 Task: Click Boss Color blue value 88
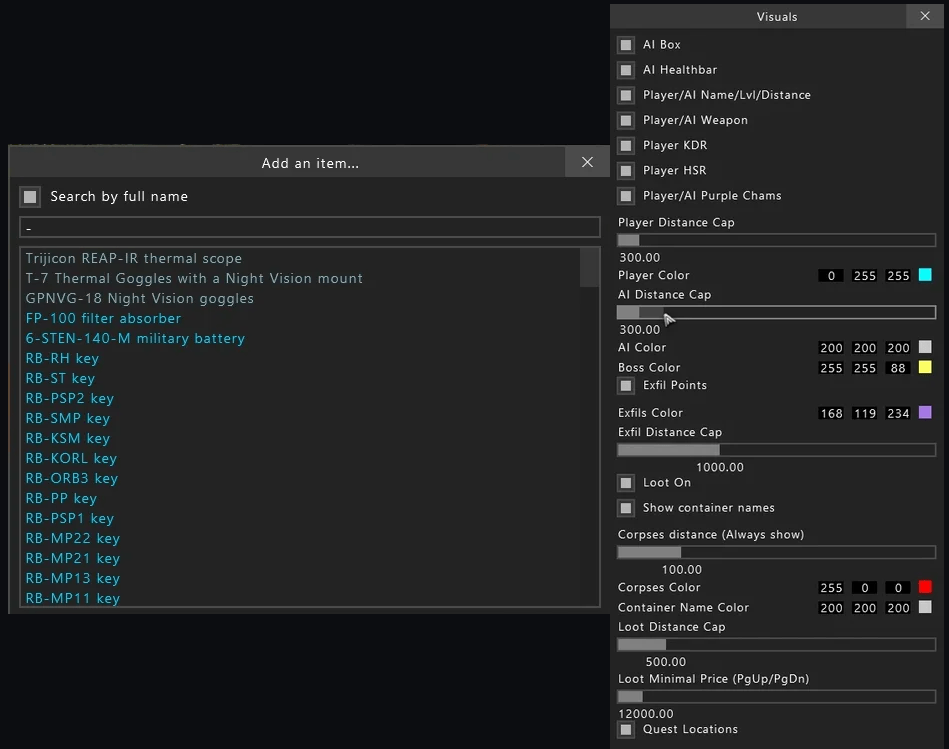pyautogui.click(x=898, y=368)
